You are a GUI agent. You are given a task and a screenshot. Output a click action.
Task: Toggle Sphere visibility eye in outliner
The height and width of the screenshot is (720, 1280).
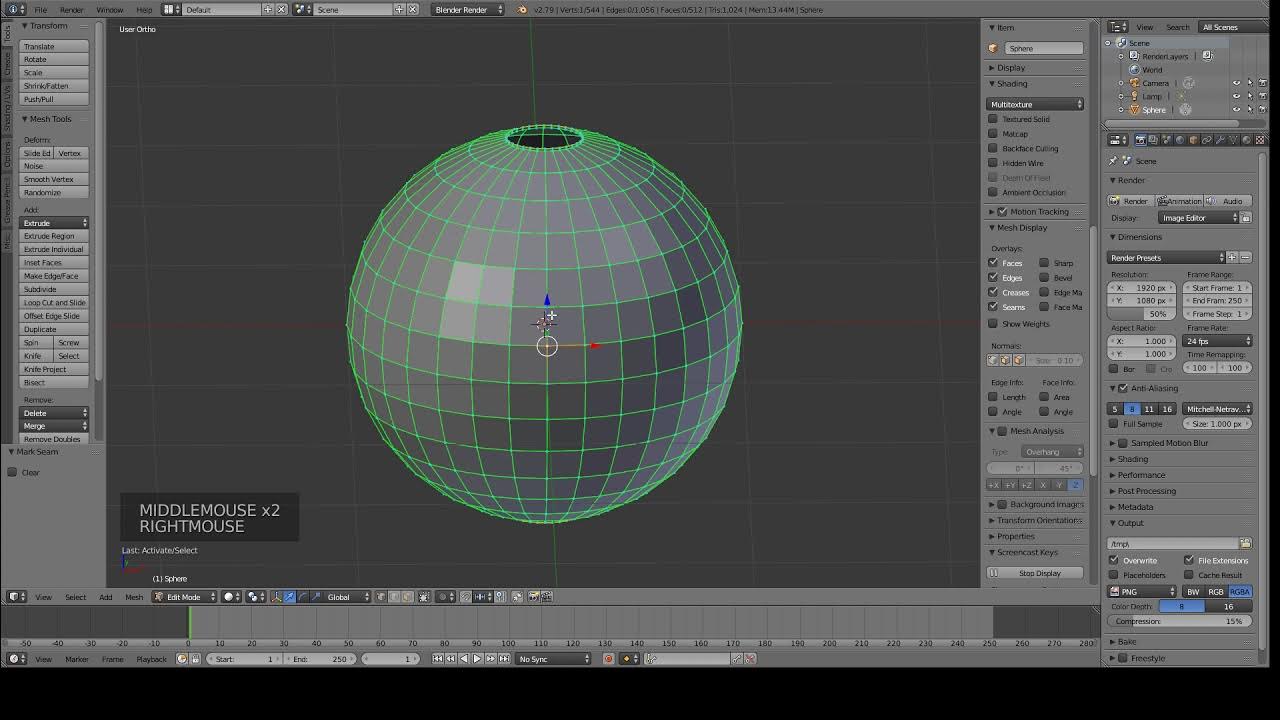click(1236, 109)
